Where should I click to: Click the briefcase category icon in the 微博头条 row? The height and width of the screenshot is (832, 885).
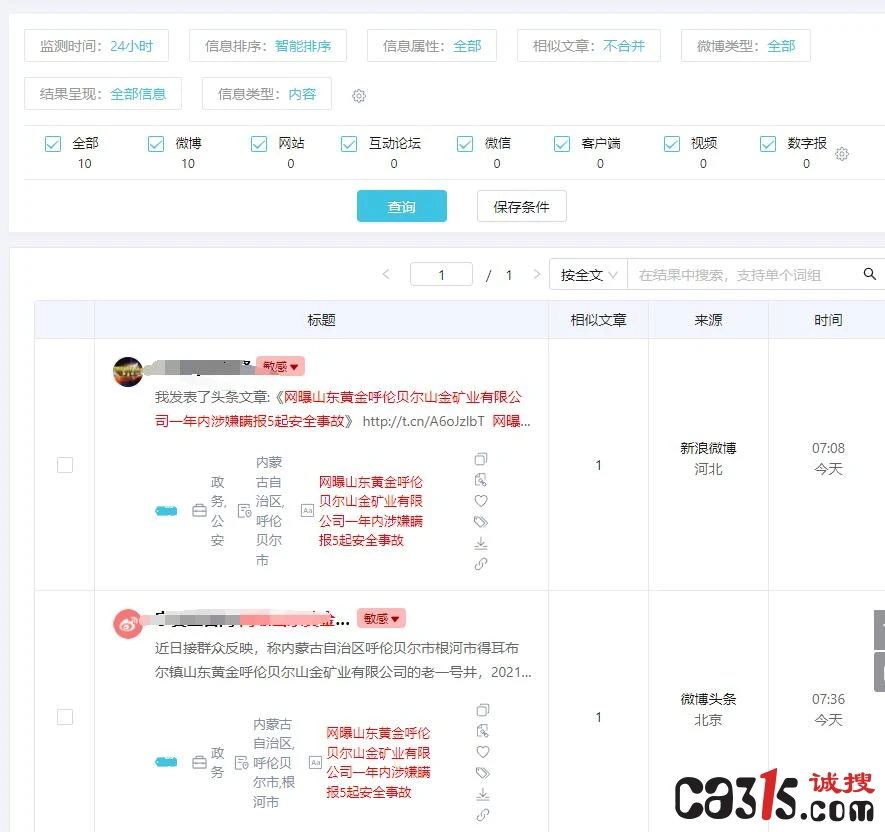[x=199, y=763]
